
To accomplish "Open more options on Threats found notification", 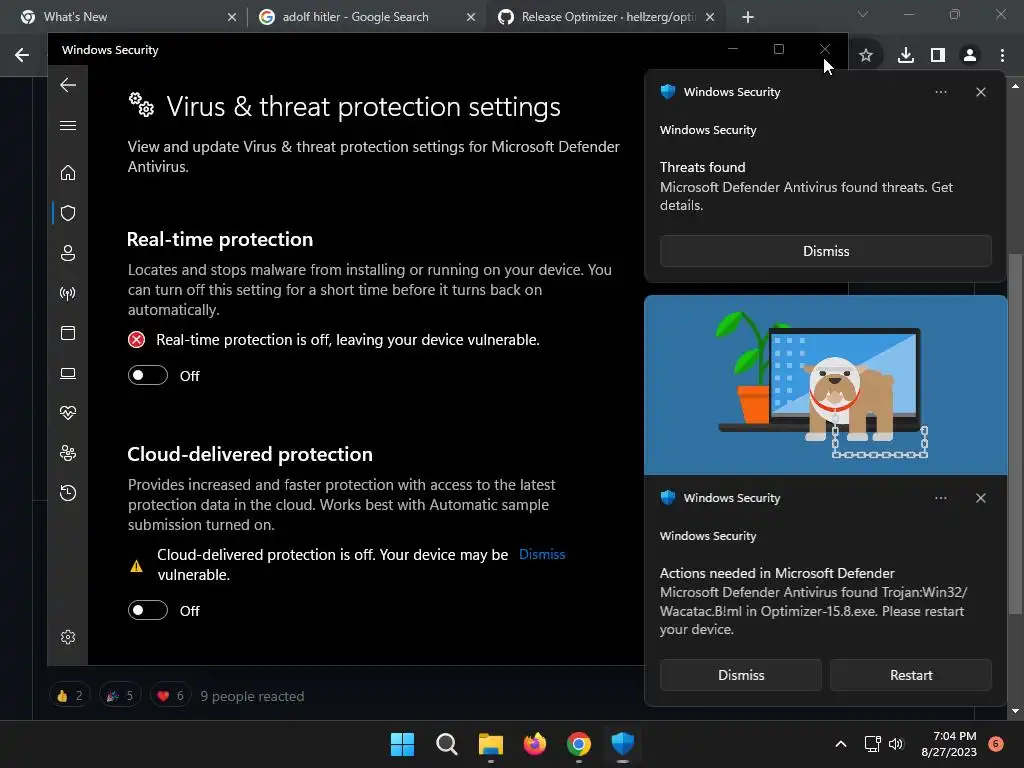I will [x=940, y=92].
